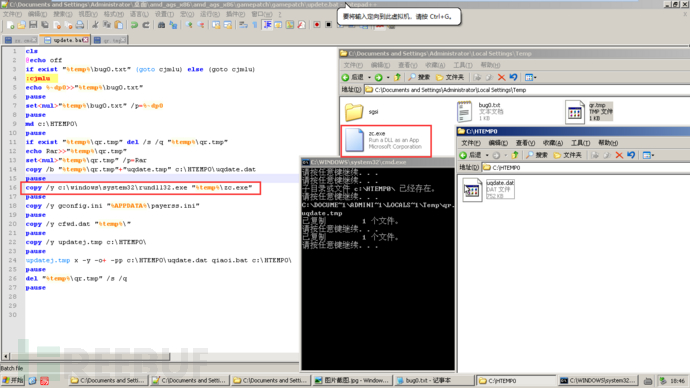Click the Paste clipboard icon in Notepad++

(118, 25)
